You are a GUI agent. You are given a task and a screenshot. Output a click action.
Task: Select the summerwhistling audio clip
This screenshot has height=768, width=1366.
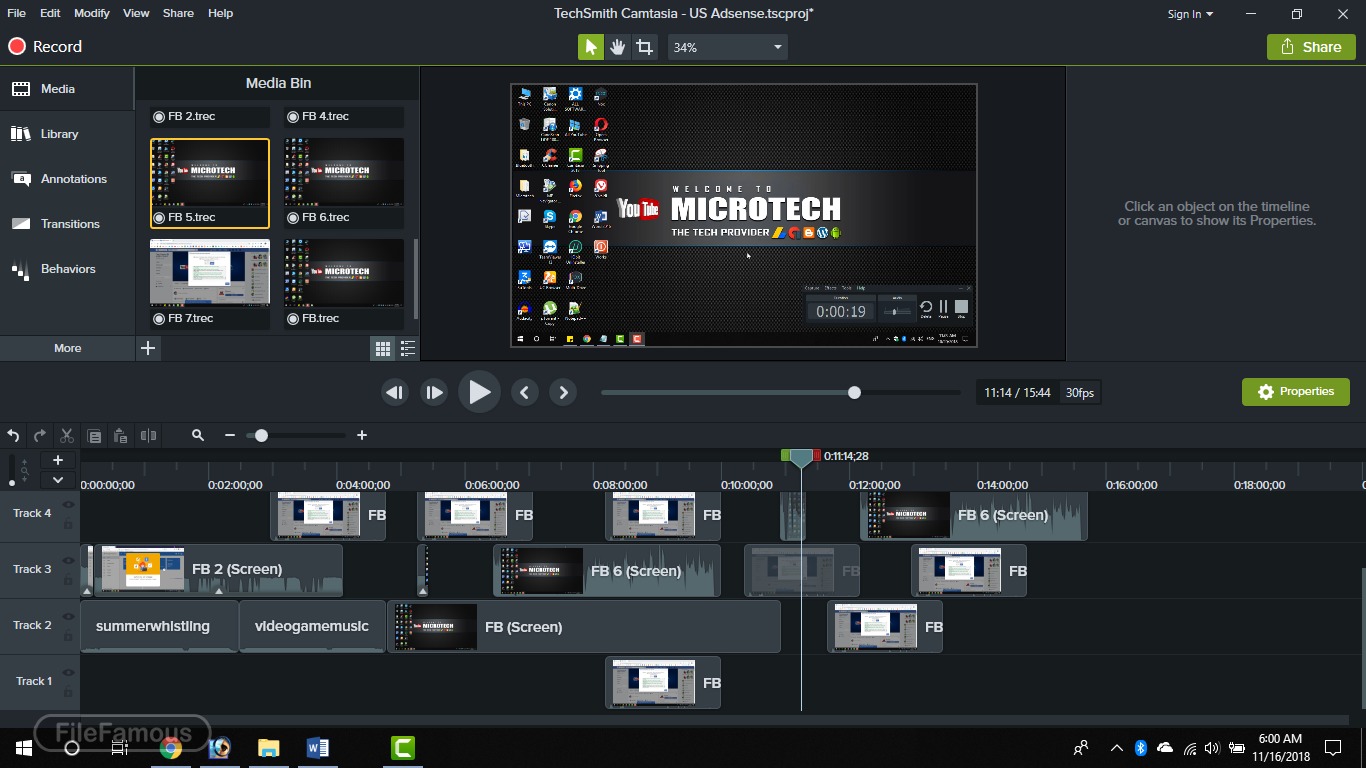159,627
